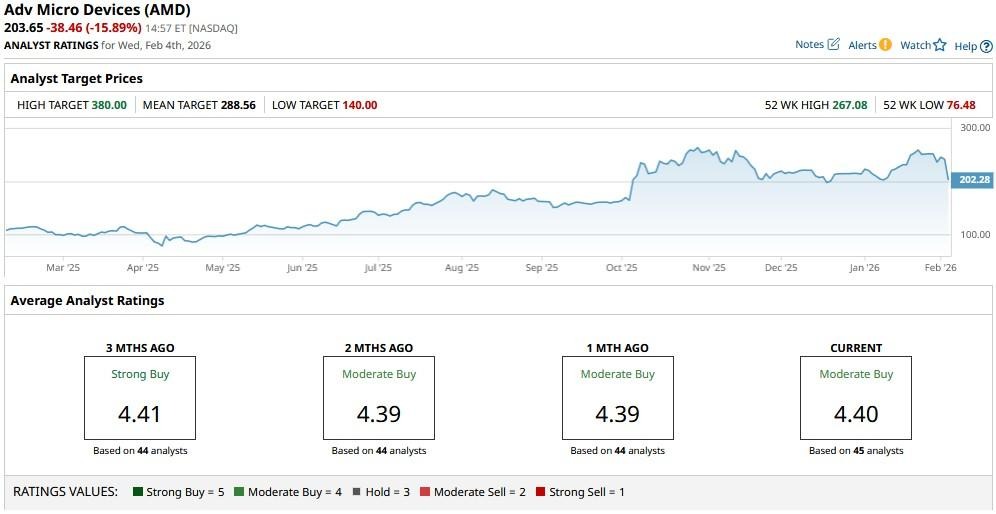Click the Average Analyst Ratings heading
996x514 pixels.
(x=88, y=301)
